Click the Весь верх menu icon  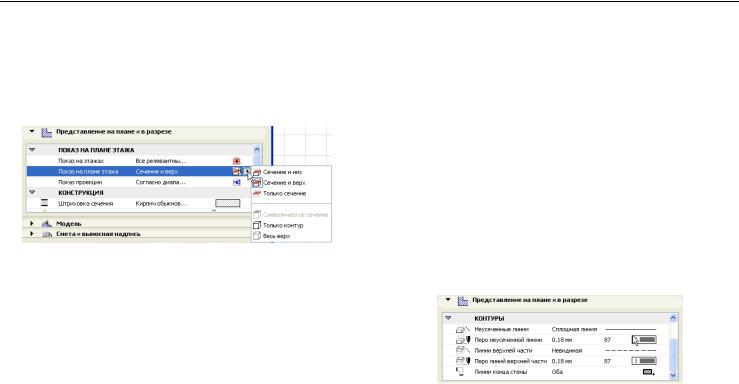pos(257,236)
